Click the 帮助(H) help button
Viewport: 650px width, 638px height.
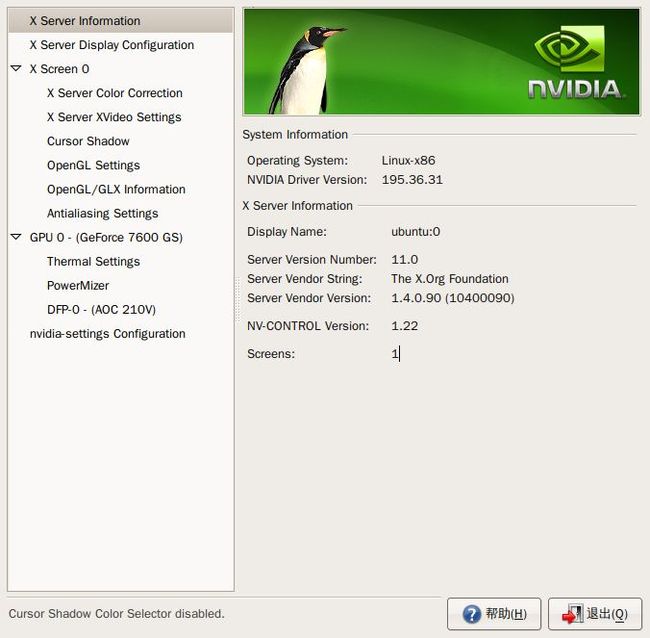pyautogui.click(x=494, y=614)
